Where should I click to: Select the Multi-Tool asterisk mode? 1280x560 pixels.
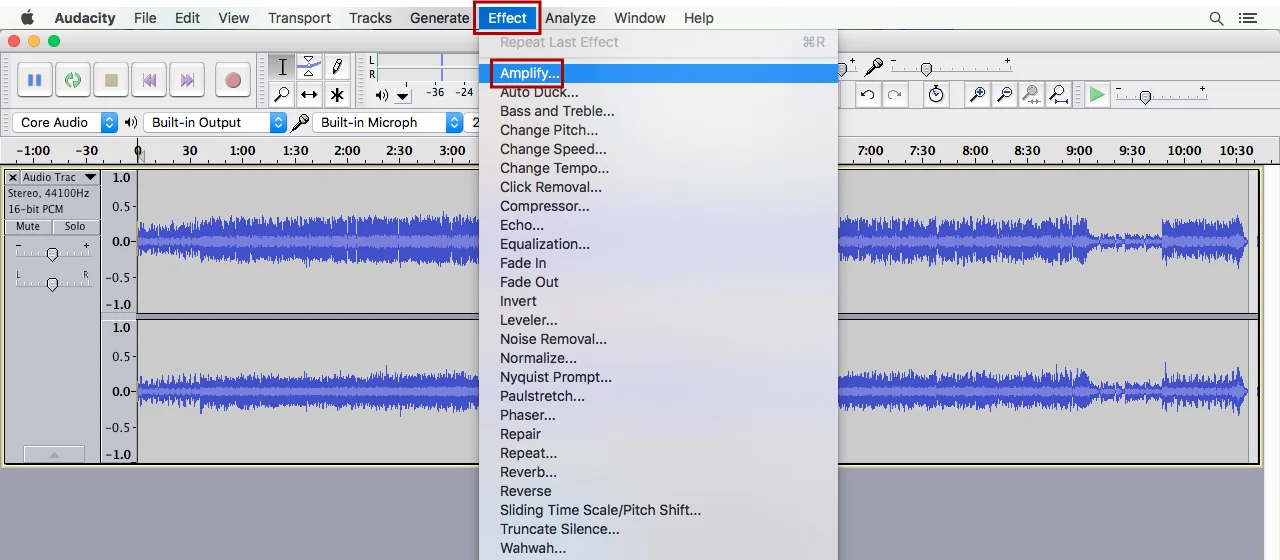coord(337,95)
